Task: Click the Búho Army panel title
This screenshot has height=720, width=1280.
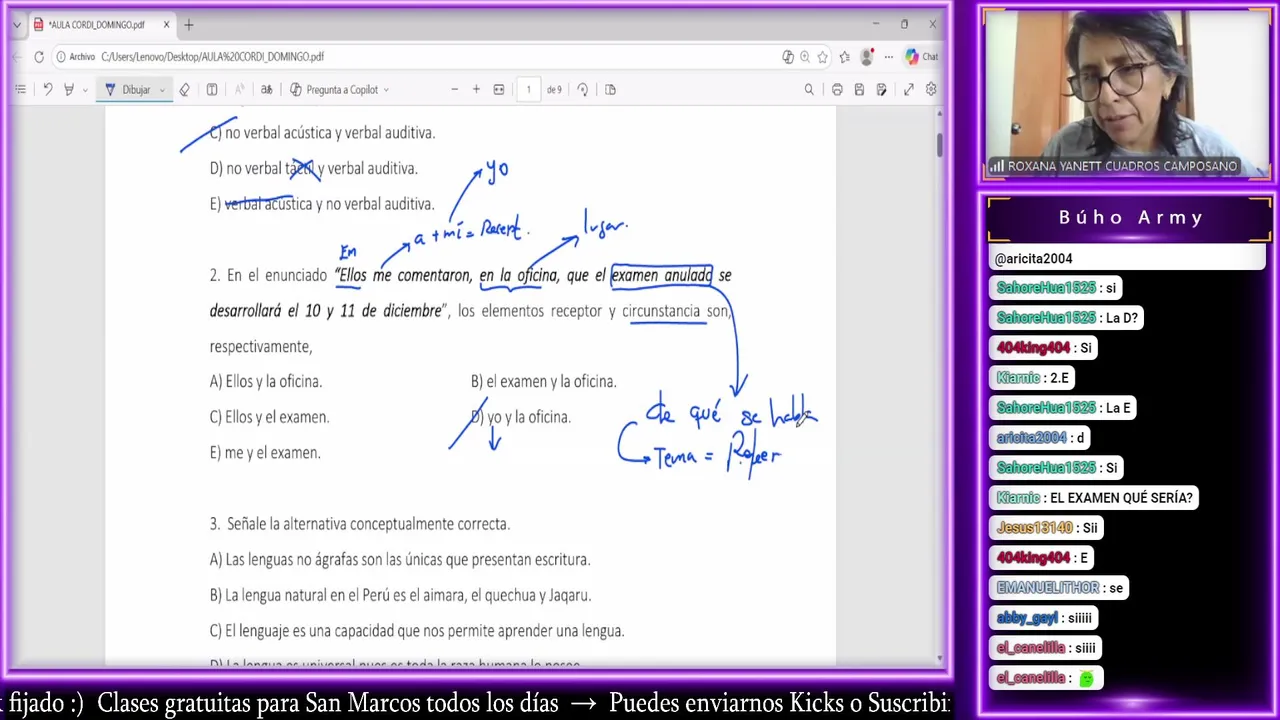Action: pos(1130,218)
